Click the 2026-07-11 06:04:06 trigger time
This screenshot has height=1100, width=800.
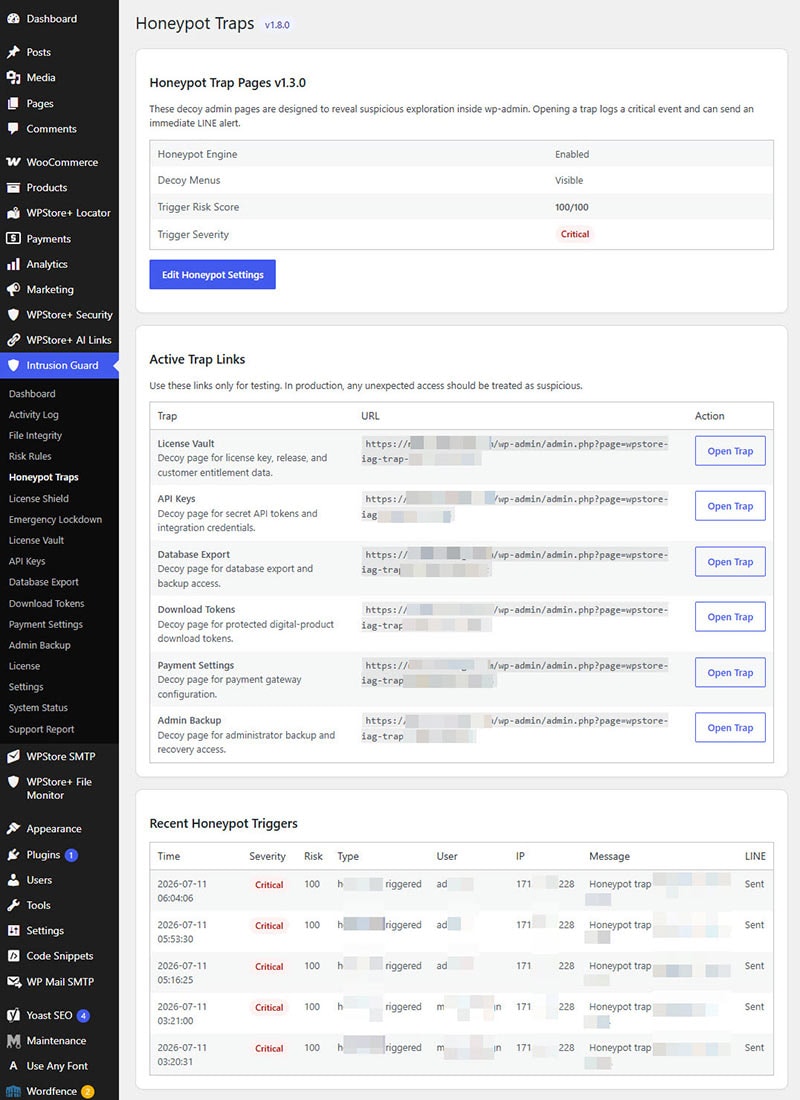(x=182, y=891)
